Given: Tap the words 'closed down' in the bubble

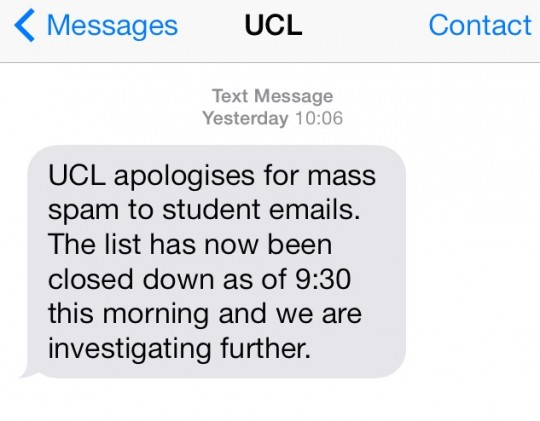Looking at the screenshot, I should (x=131, y=279).
